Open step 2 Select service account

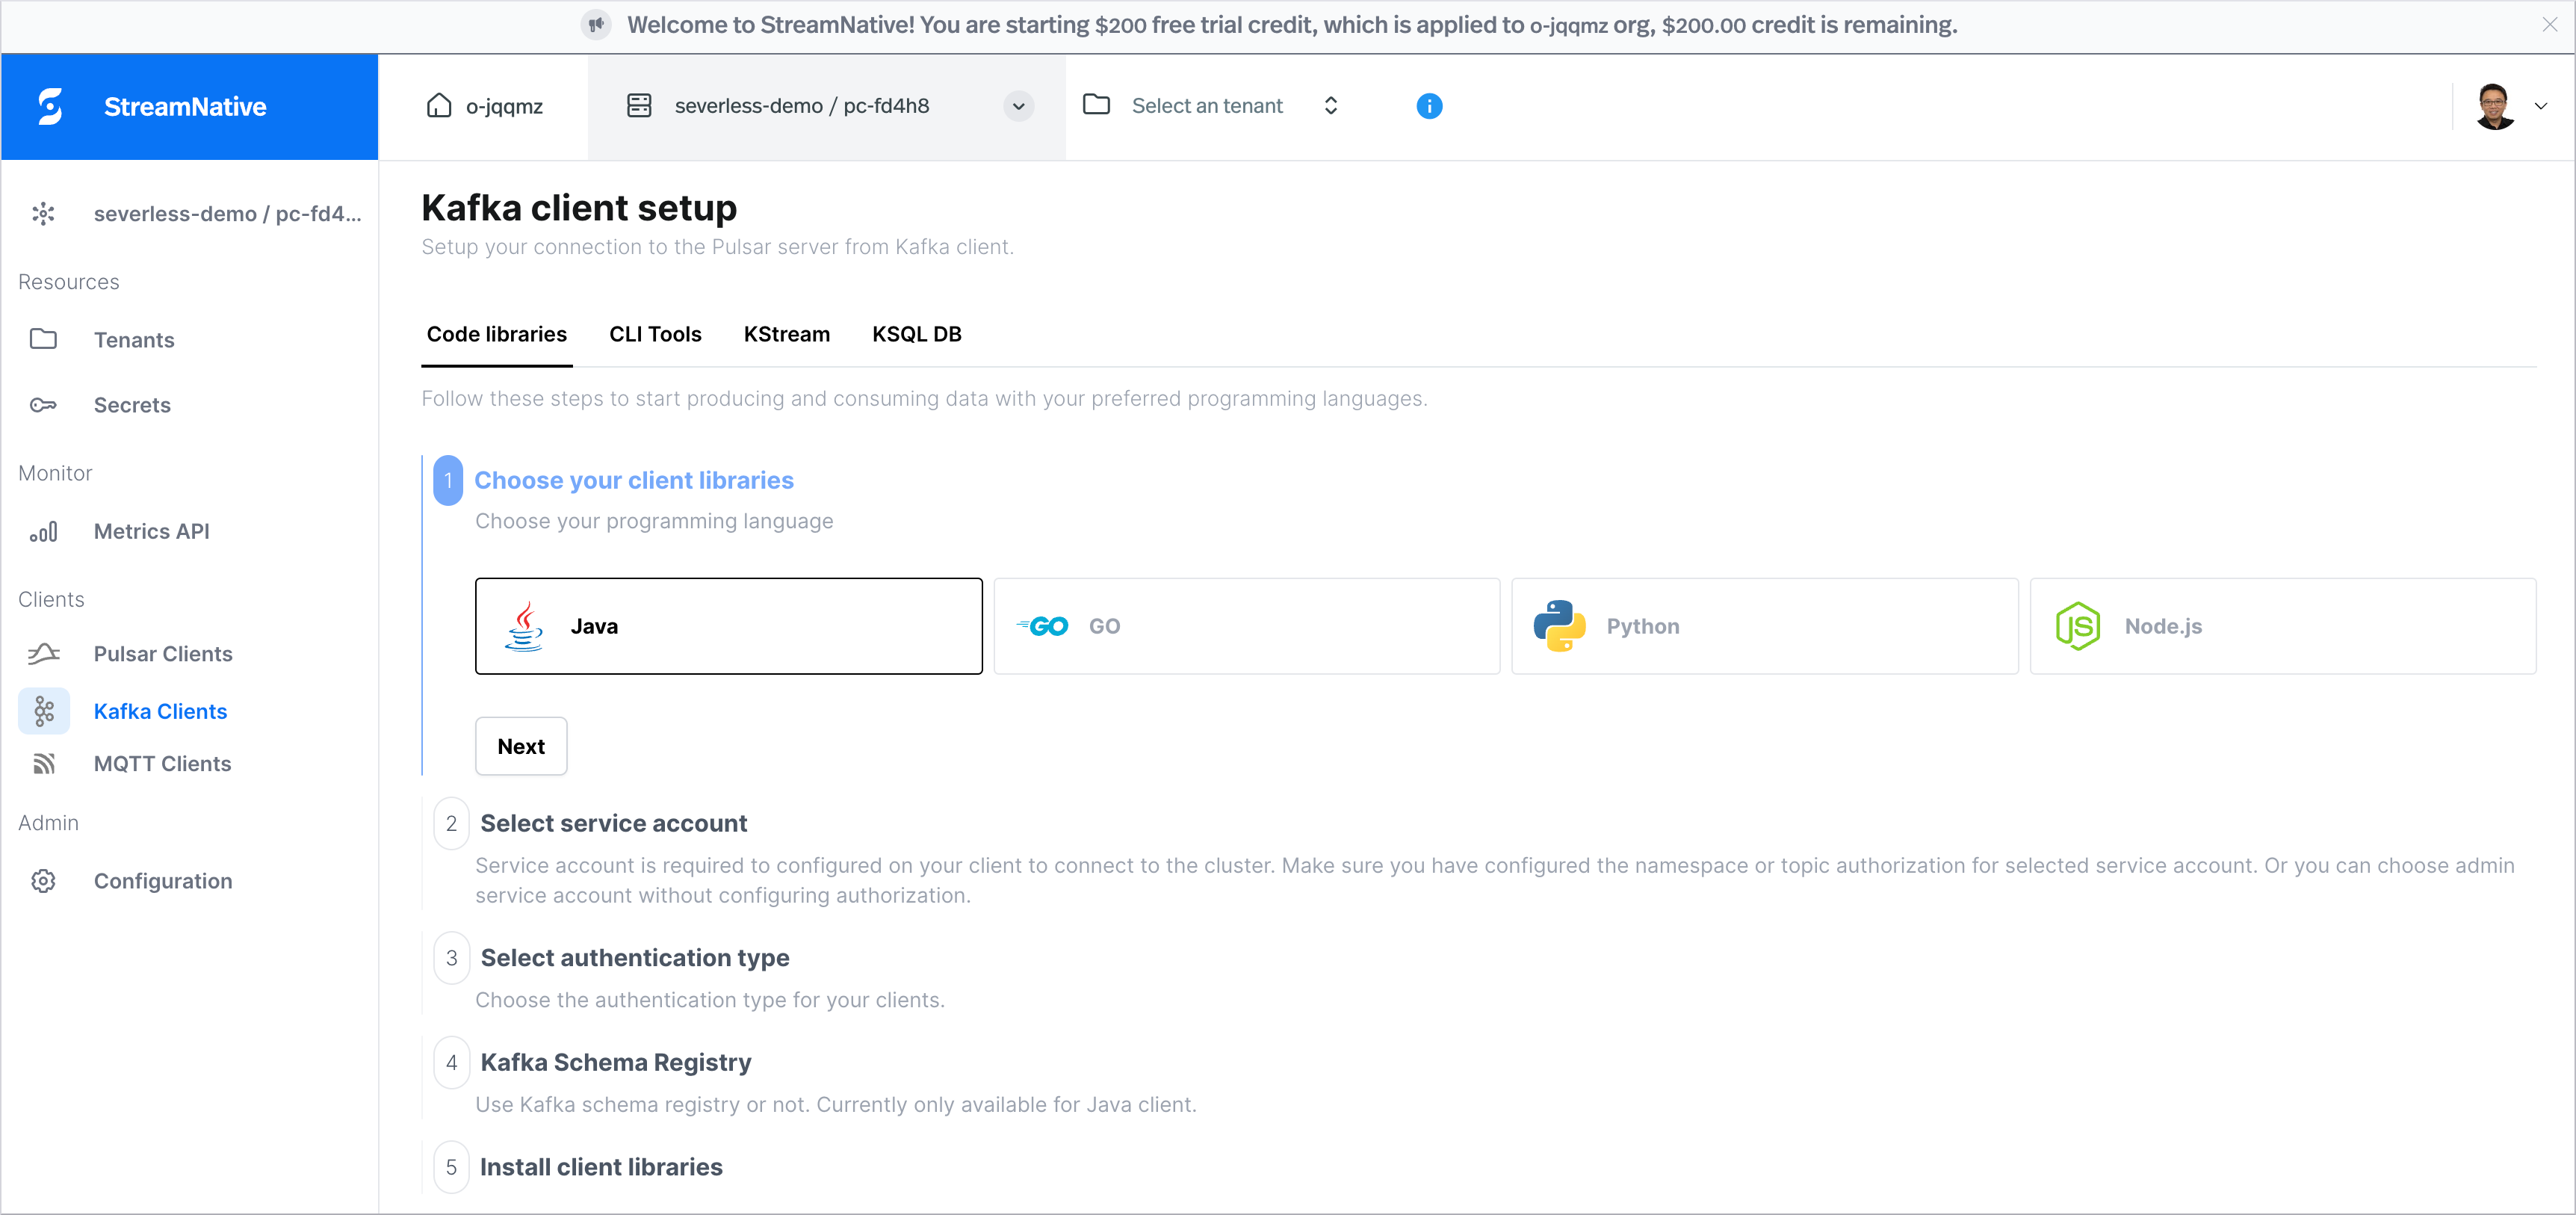613,823
